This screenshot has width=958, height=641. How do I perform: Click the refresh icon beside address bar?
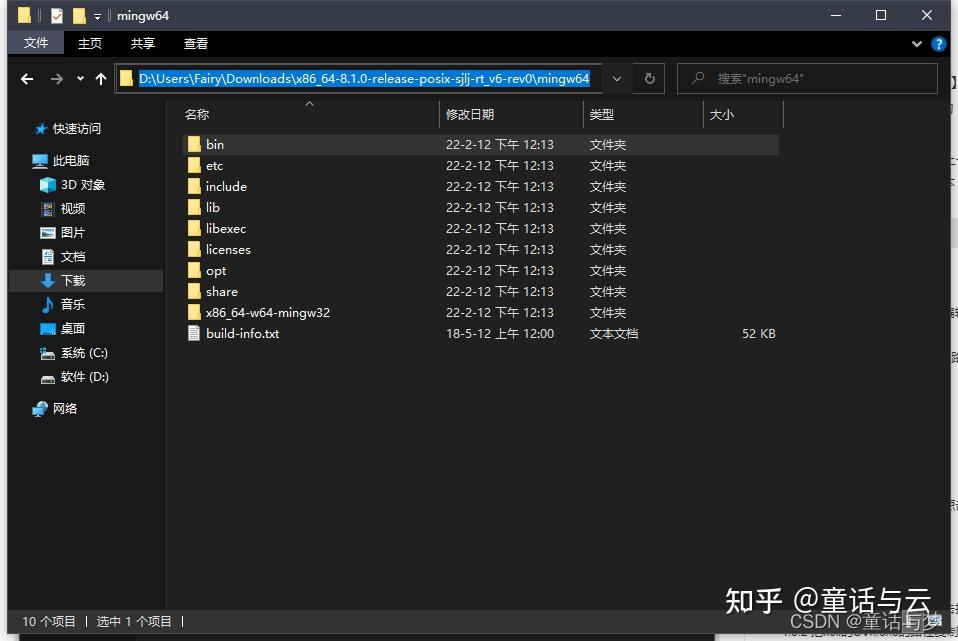(x=651, y=78)
